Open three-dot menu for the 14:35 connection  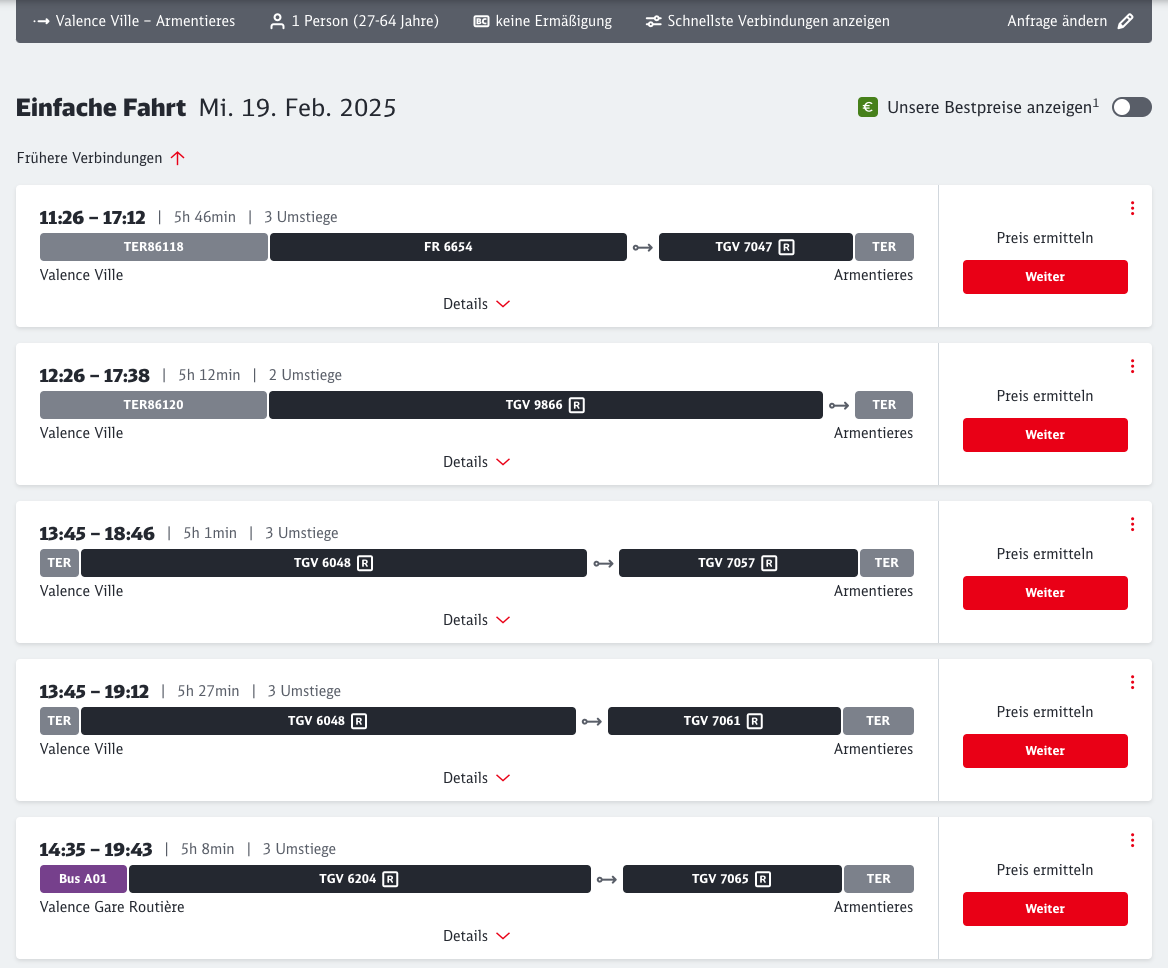(1132, 840)
